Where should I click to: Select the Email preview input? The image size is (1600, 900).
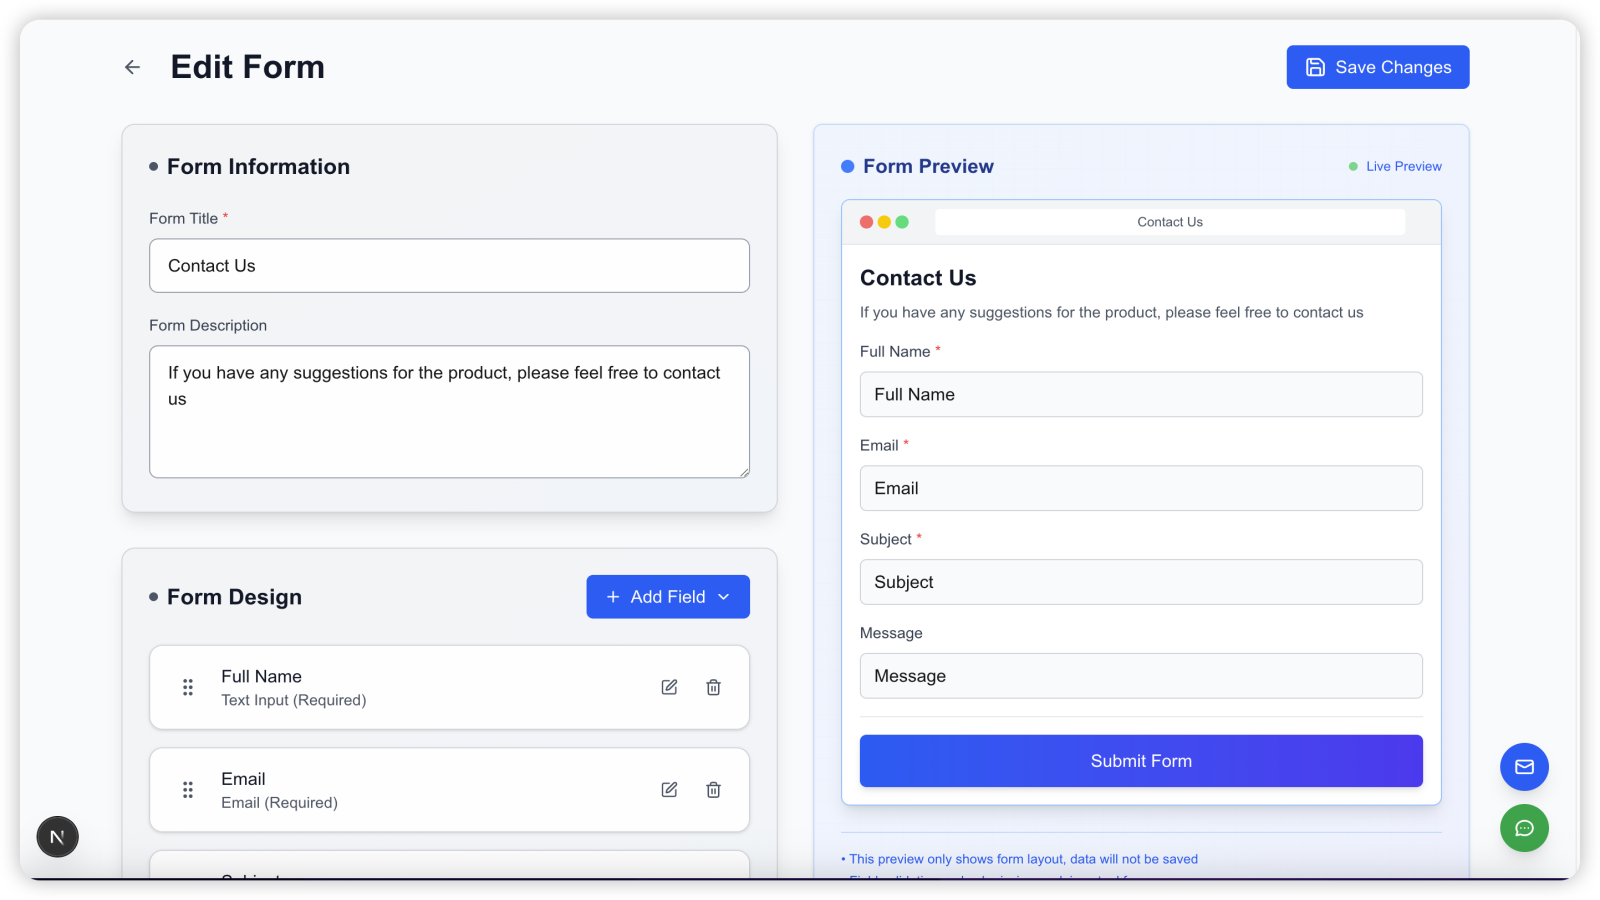click(1141, 488)
